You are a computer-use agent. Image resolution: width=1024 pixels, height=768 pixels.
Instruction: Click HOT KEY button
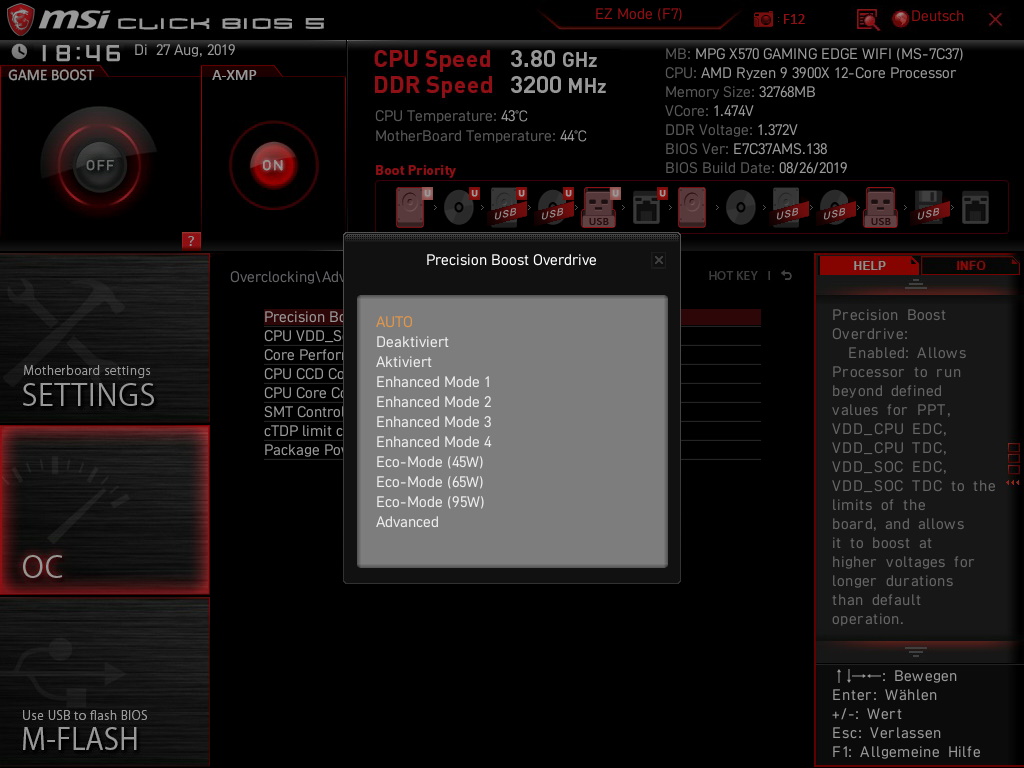pos(733,276)
